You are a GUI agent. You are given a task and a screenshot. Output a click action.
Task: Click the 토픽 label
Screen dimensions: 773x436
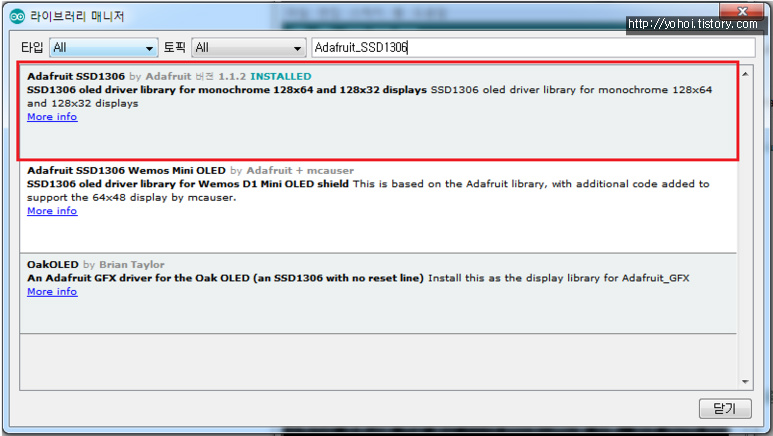(175, 48)
